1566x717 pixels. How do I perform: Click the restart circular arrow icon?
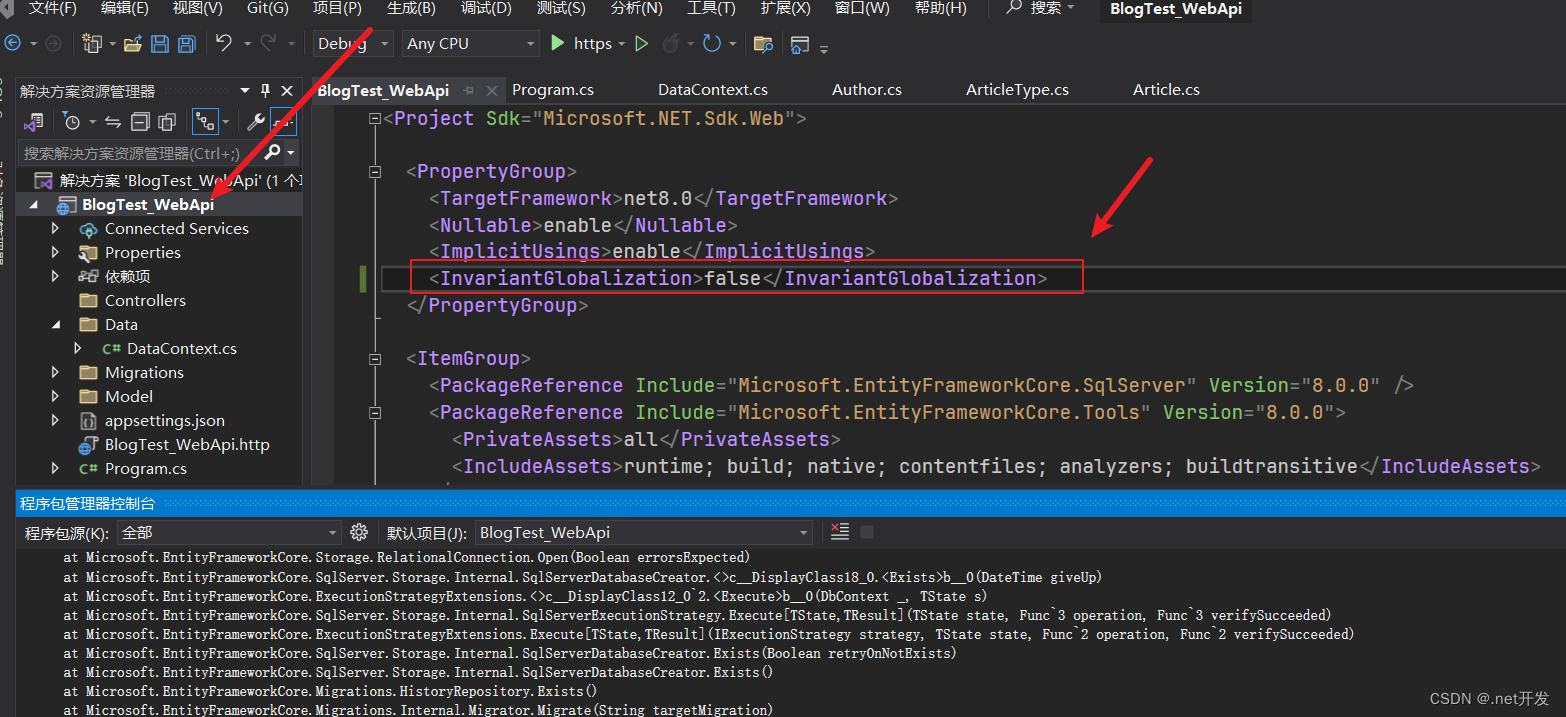click(x=712, y=43)
